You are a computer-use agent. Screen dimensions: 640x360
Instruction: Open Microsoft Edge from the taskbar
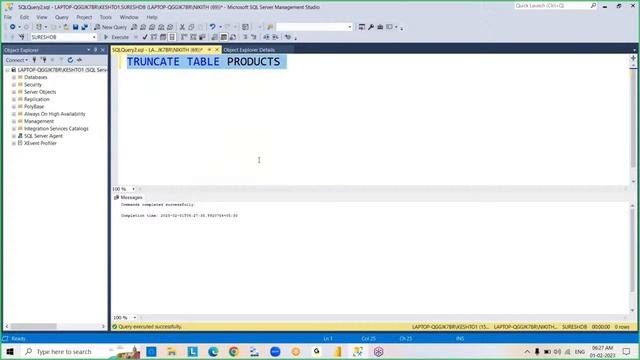[x=213, y=351]
